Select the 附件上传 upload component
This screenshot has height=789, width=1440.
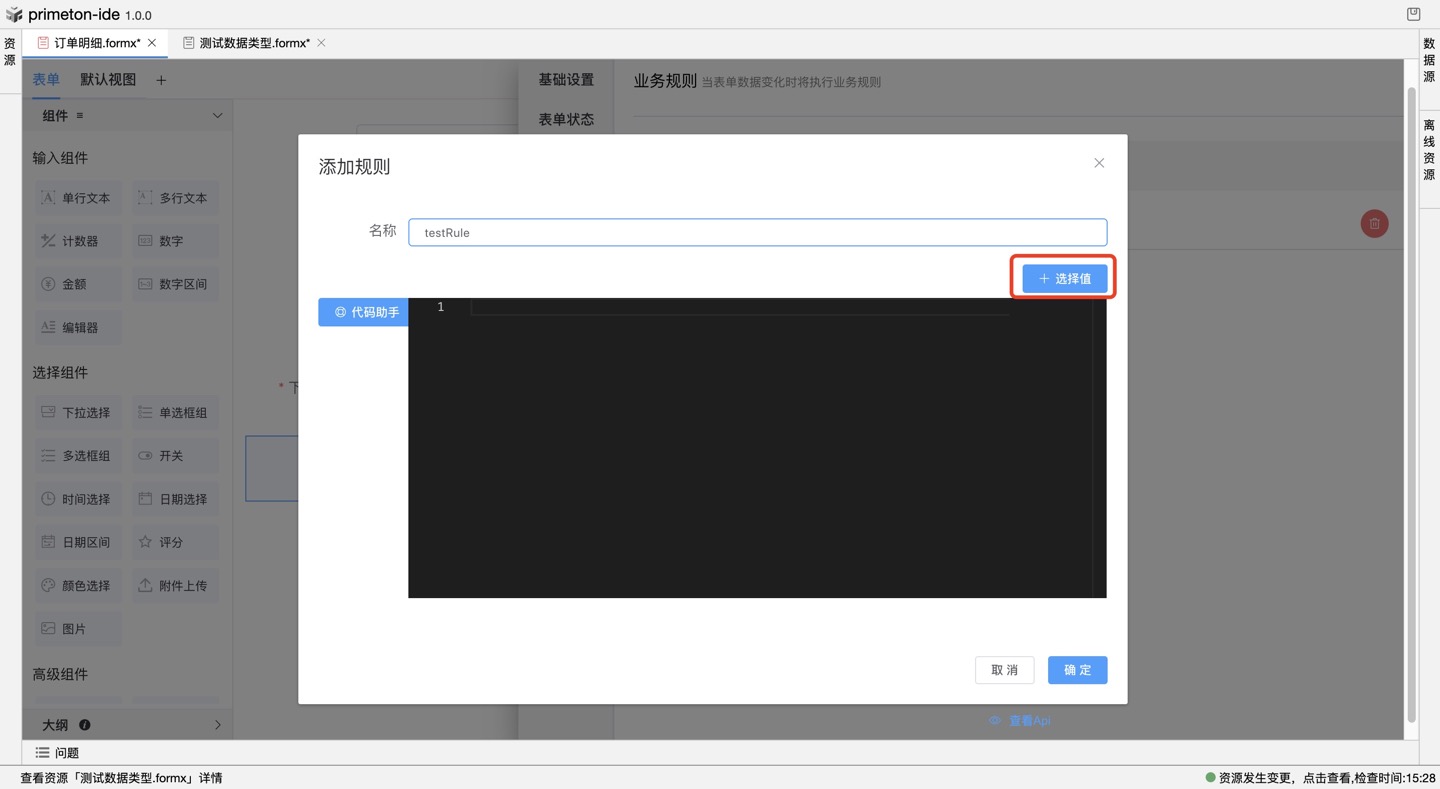coord(174,586)
